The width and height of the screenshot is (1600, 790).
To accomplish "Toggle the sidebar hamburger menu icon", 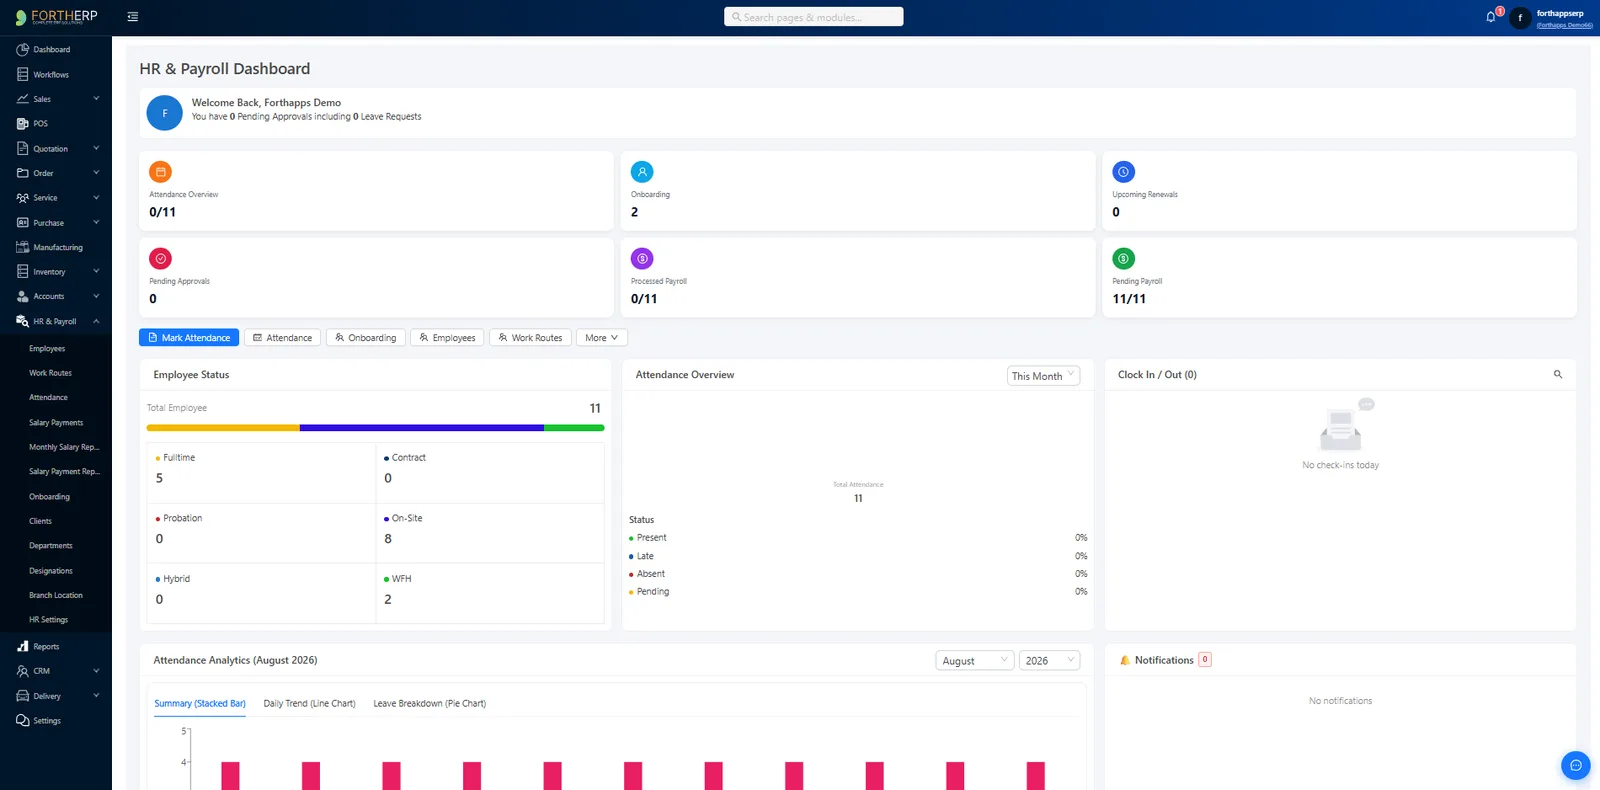I will (133, 17).
